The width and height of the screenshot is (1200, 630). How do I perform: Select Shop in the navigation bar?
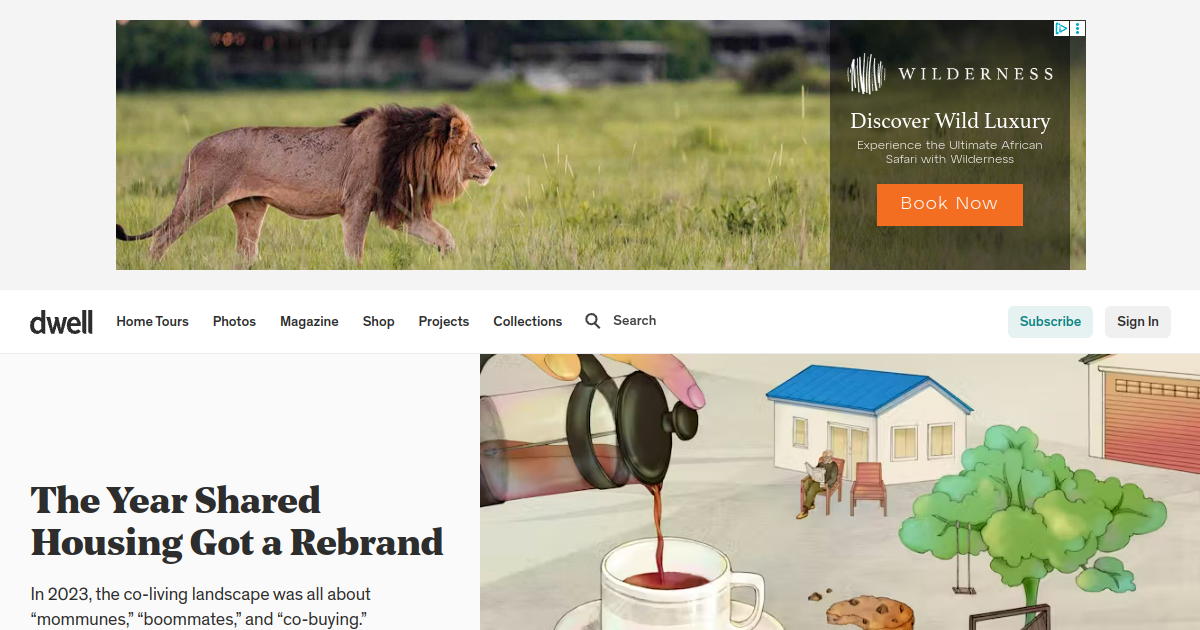click(378, 321)
